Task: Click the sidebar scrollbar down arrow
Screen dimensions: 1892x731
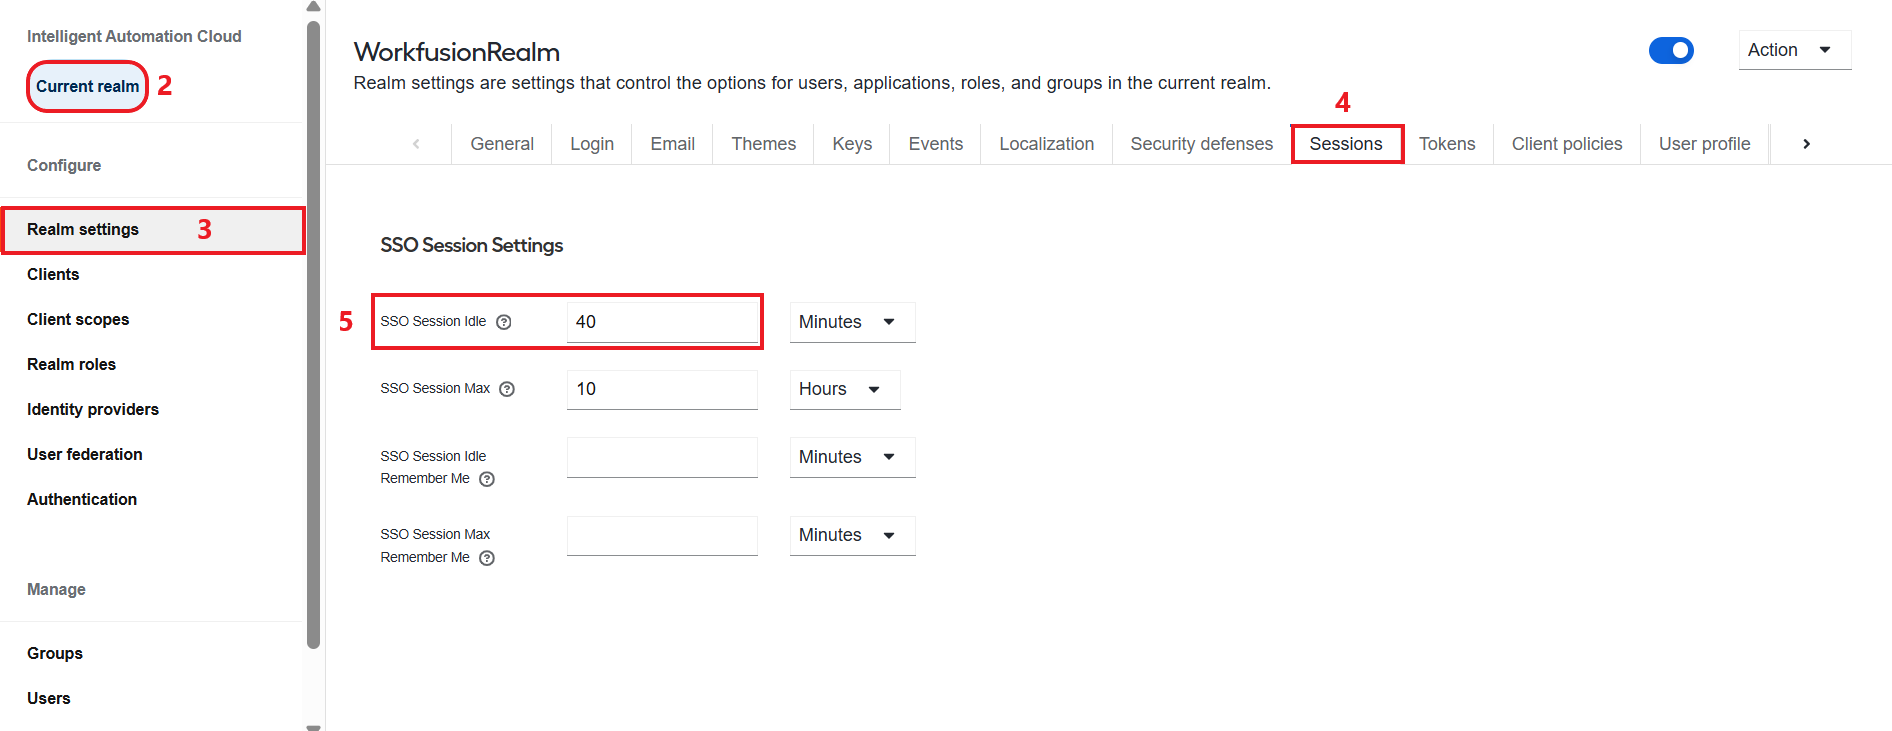Action: point(313,727)
